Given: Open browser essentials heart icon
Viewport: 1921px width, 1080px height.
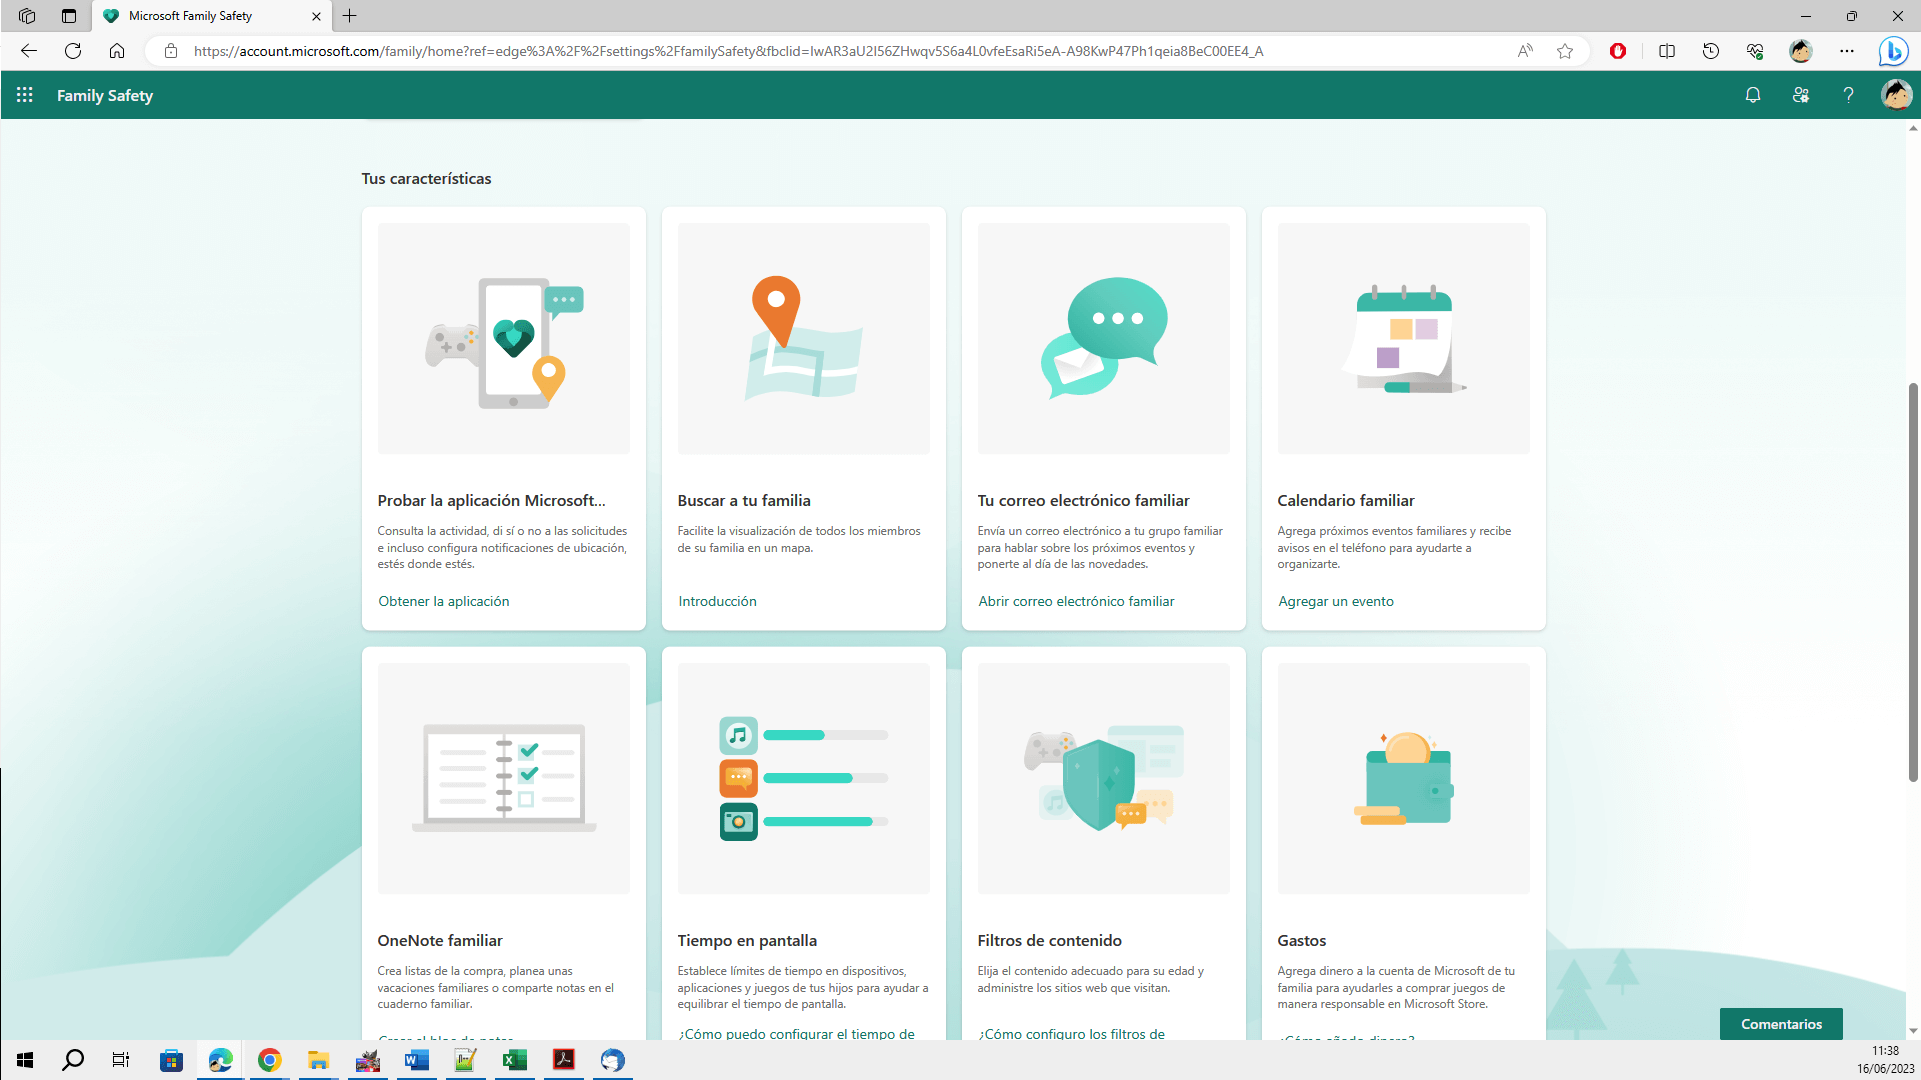Looking at the screenshot, I should point(1755,51).
